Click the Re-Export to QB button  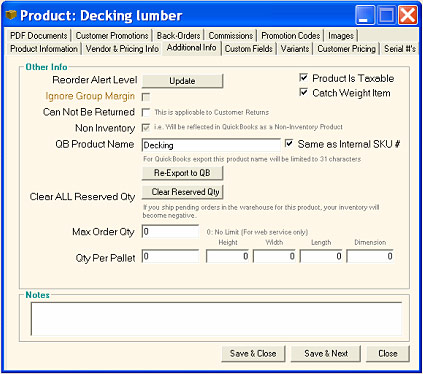coord(182,173)
